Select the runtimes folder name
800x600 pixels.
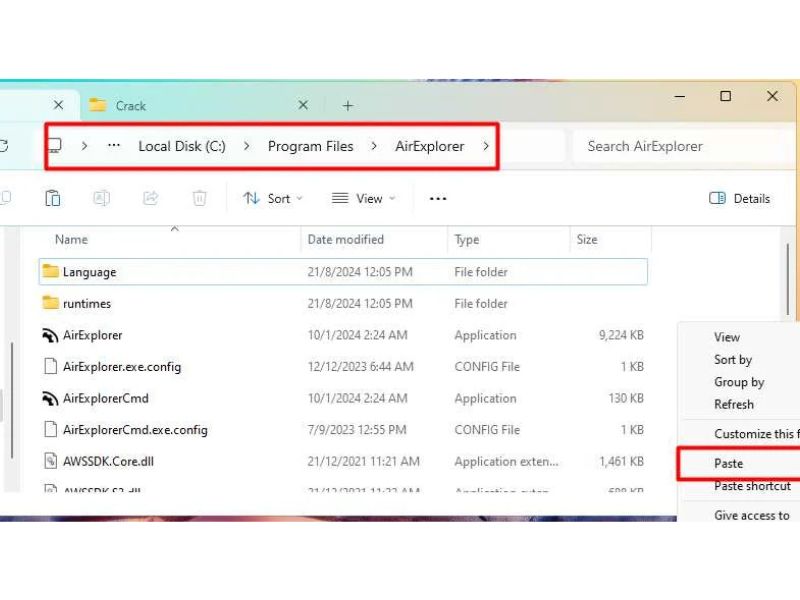coord(87,304)
